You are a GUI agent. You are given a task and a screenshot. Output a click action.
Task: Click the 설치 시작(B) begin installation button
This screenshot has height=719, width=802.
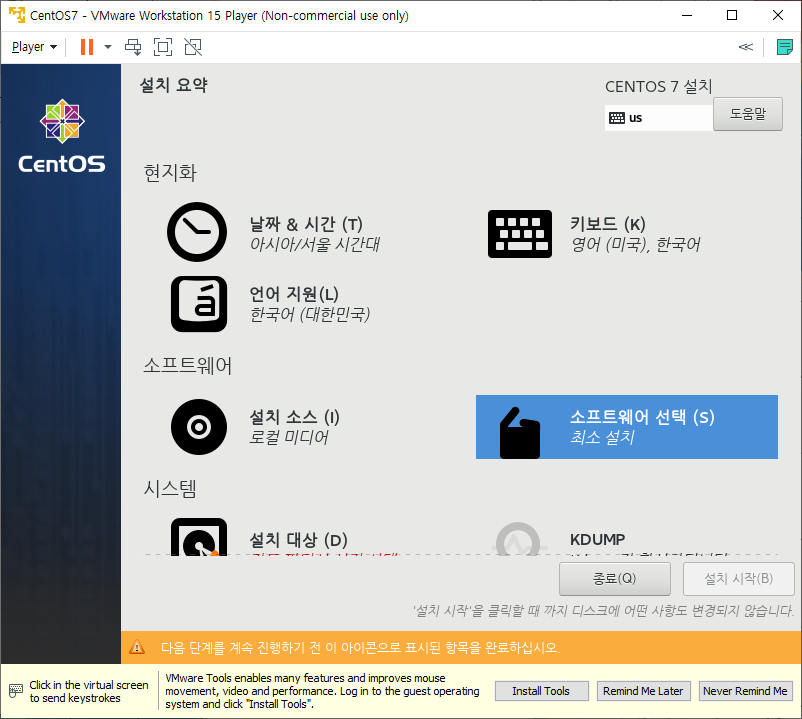pyautogui.click(x=738, y=579)
